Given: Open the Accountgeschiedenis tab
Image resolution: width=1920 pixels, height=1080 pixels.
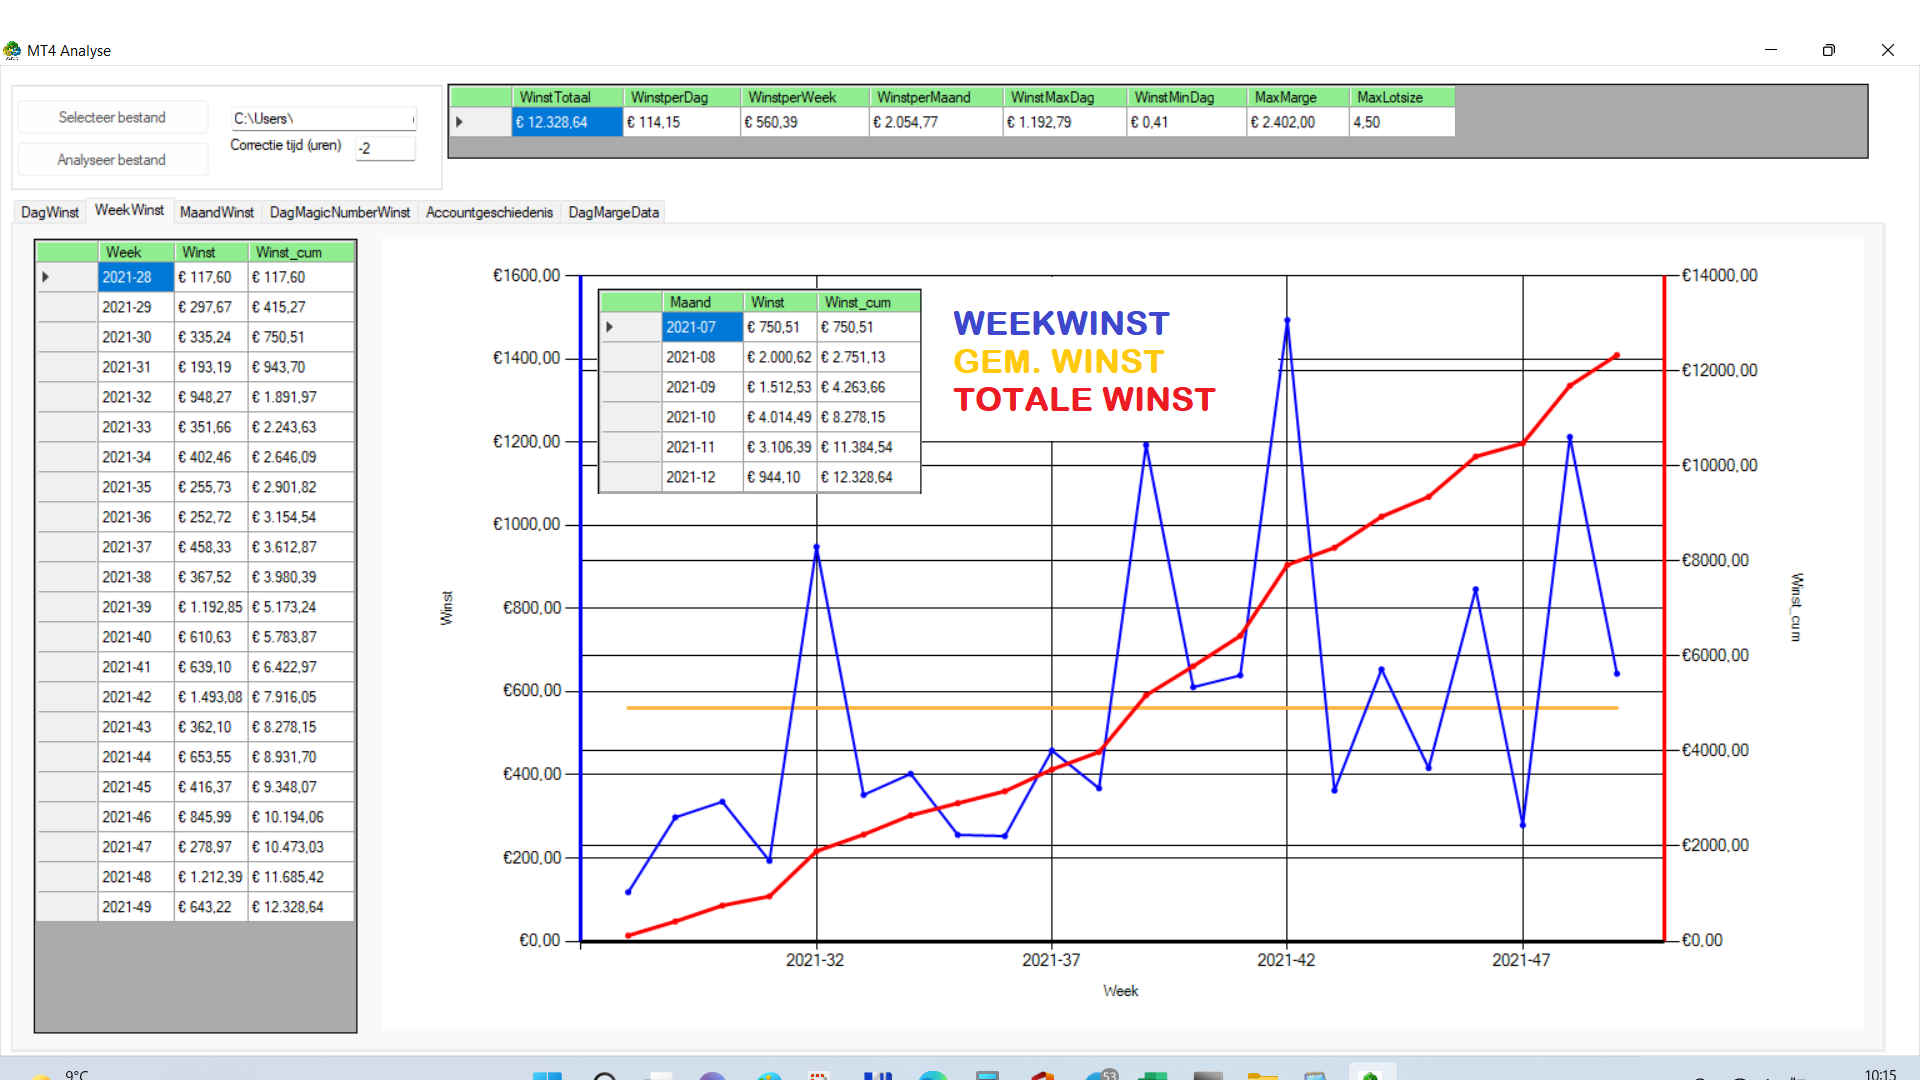Looking at the screenshot, I should [489, 212].
